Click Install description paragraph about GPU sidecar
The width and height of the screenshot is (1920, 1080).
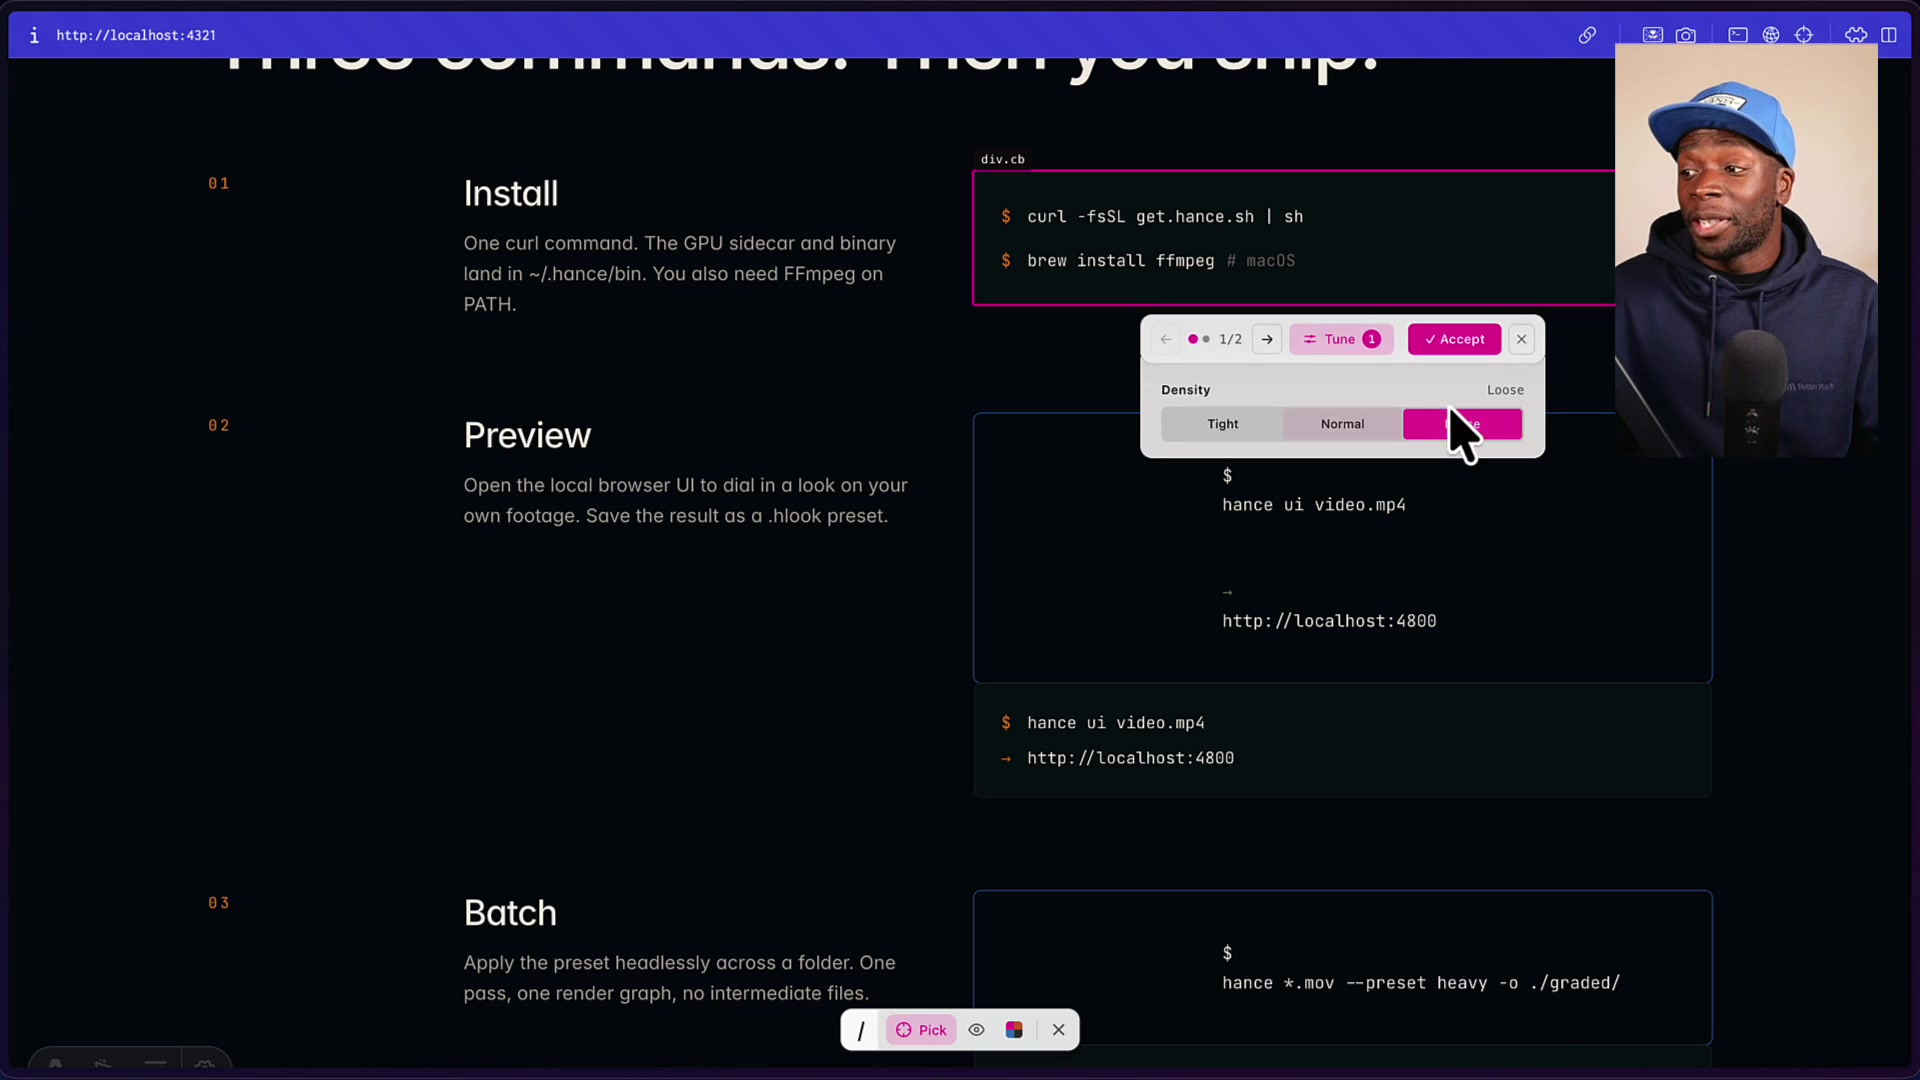680,274
